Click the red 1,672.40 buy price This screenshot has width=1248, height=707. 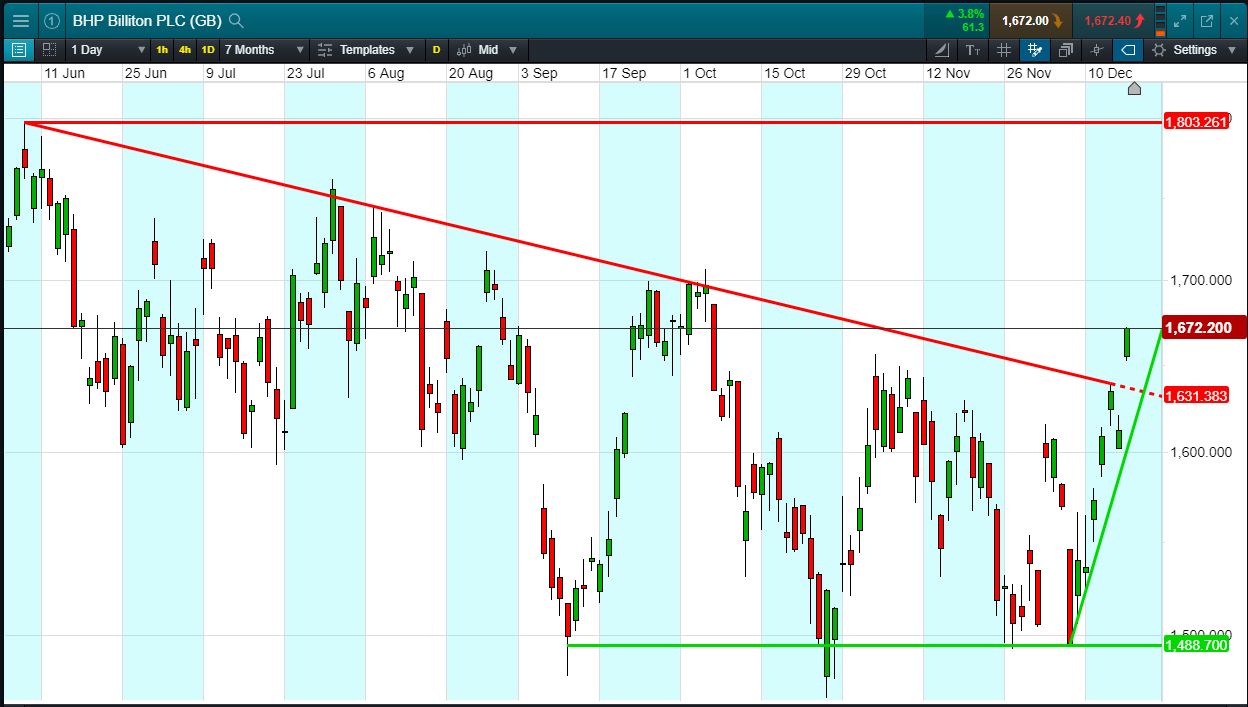[x=1114, y=20]
